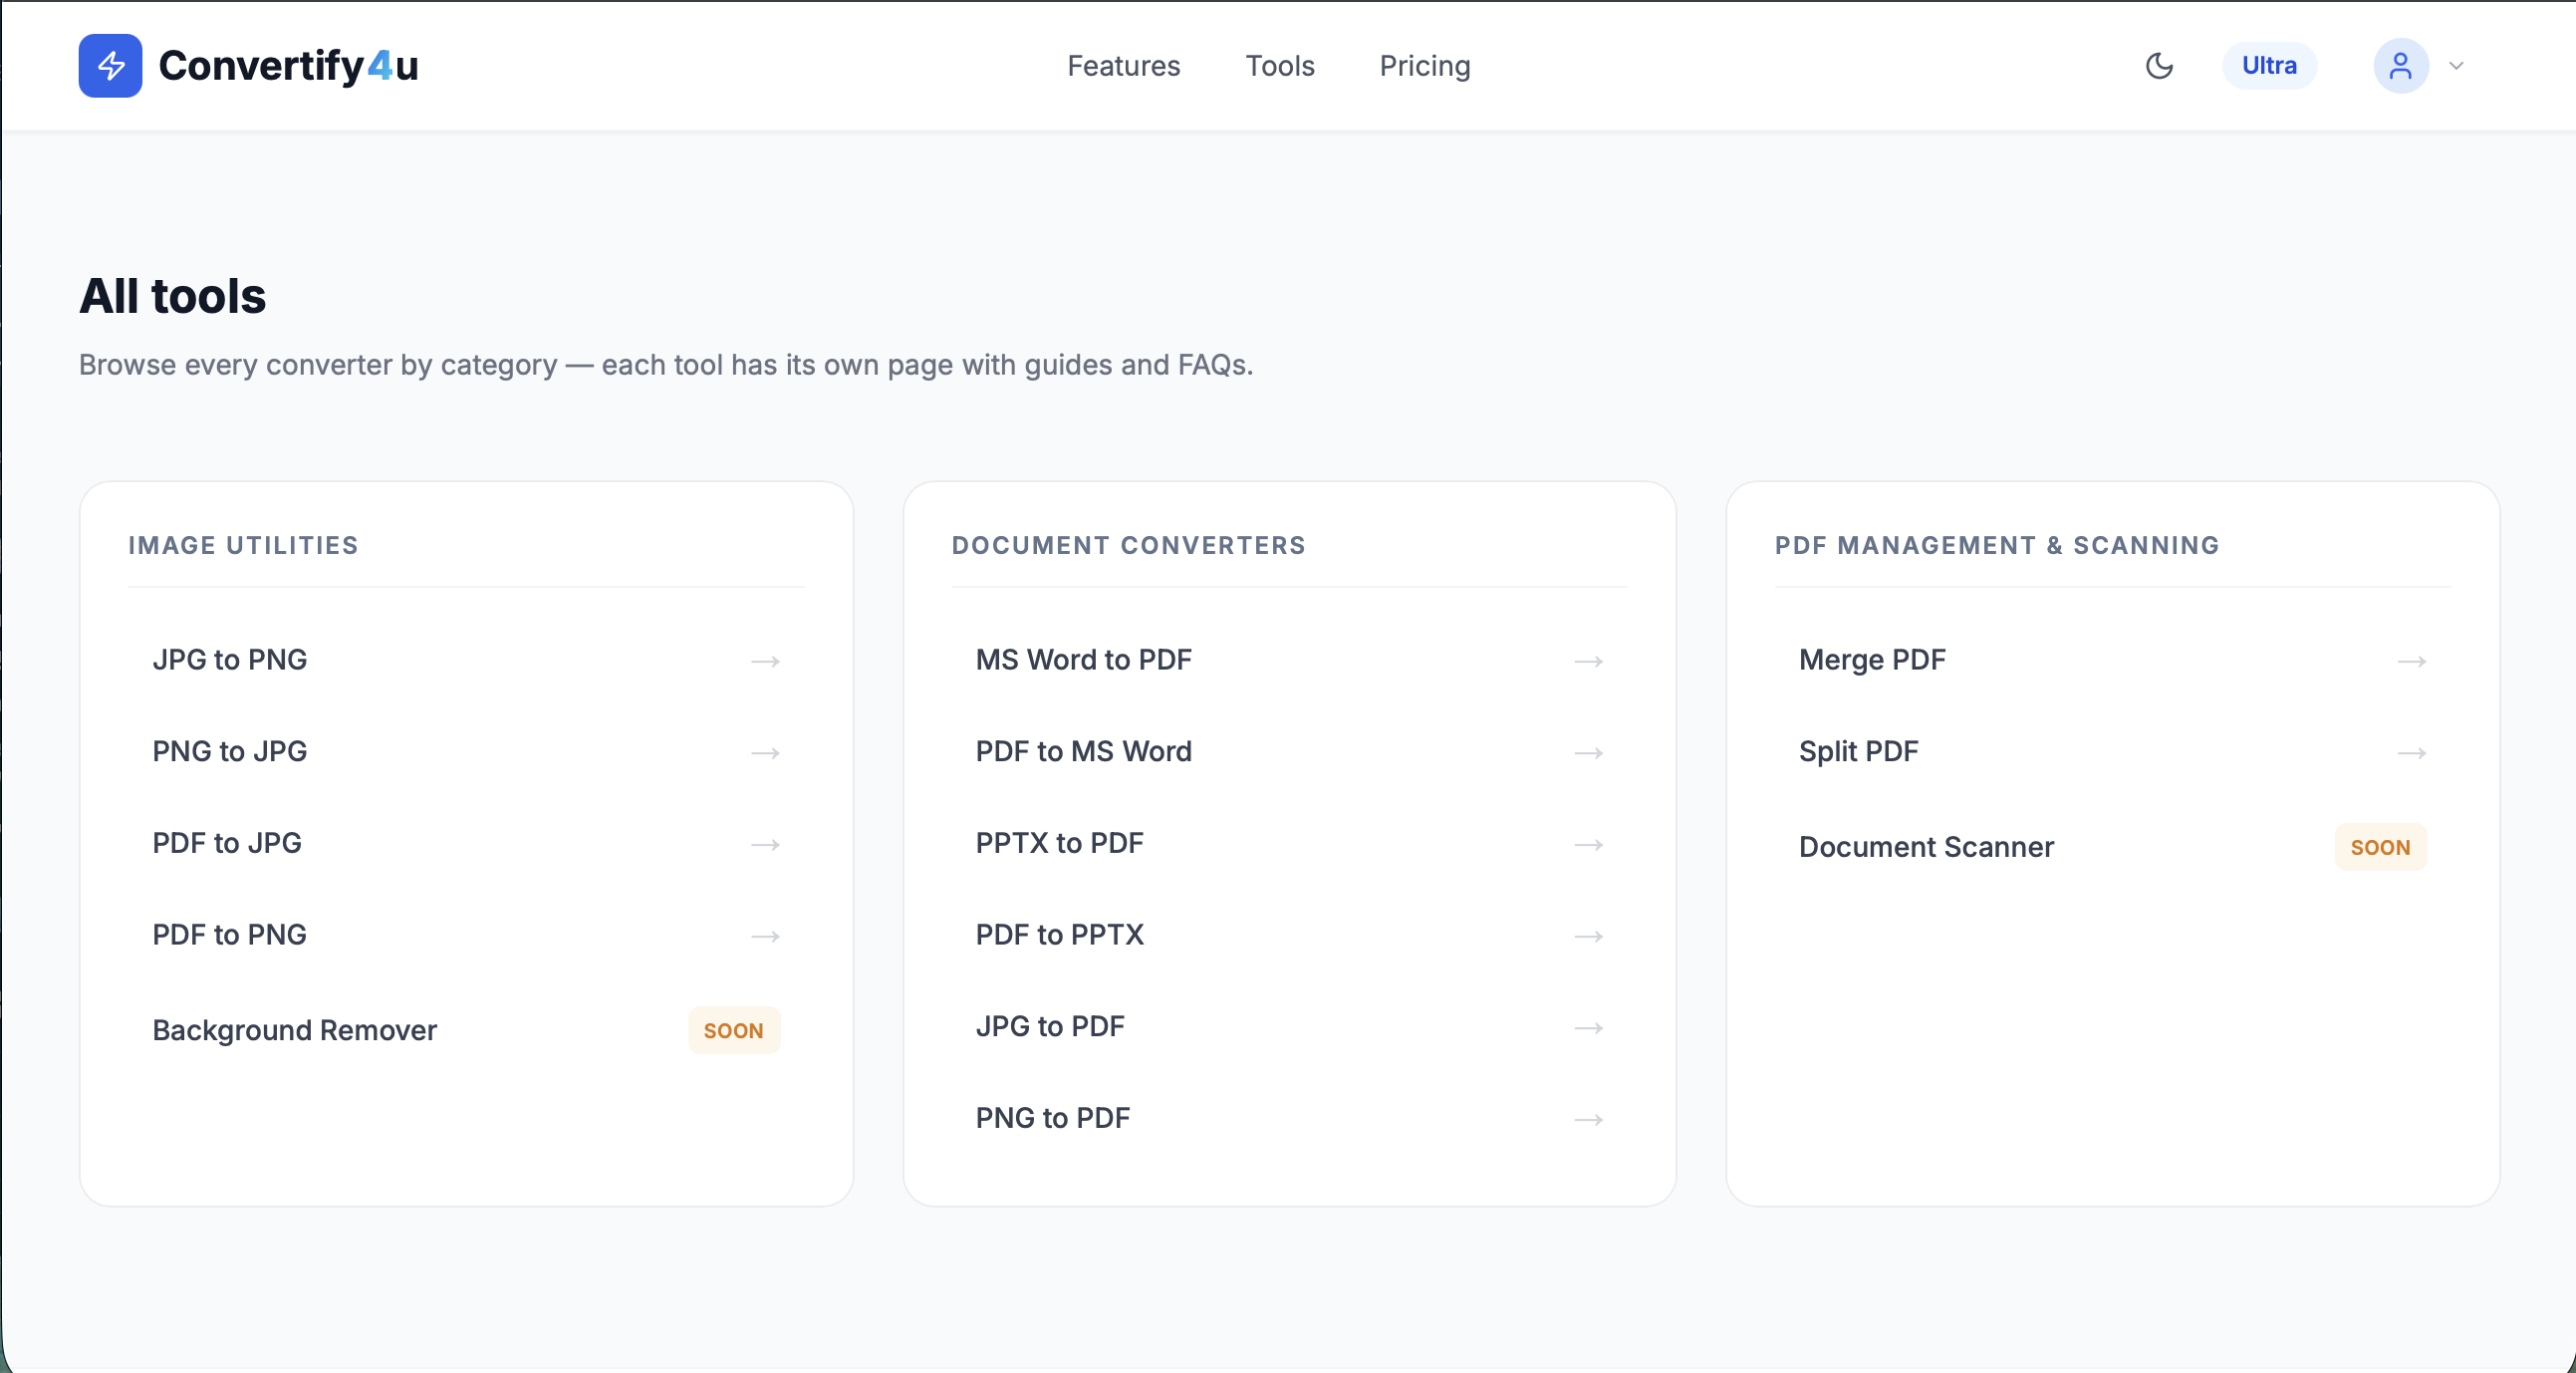Click the arrow beside Merge PDF
The width and height of the screenshot is (2576, 1373).
[x=2411, y=661]
